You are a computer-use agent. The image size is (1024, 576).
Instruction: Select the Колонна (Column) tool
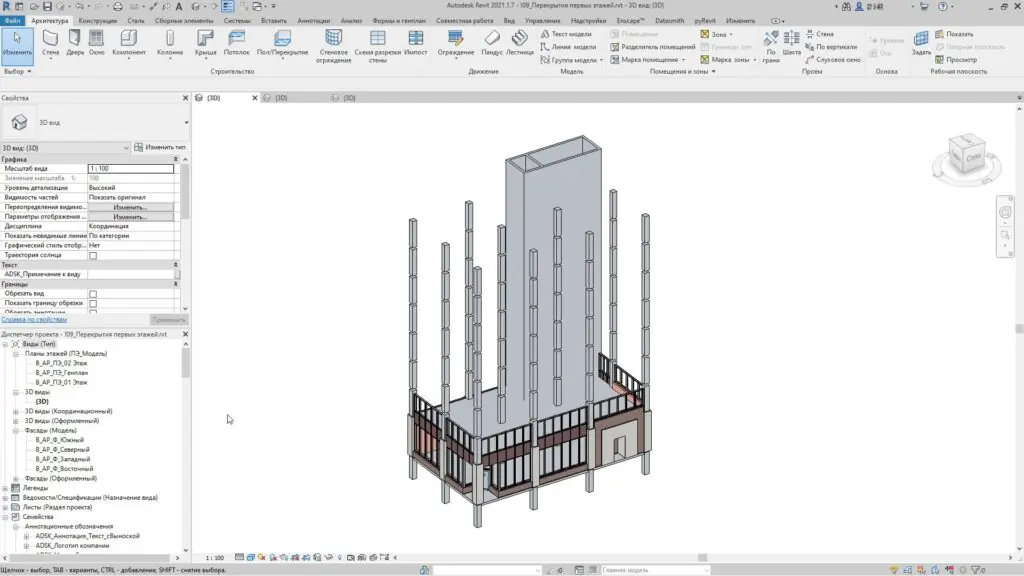click(x=170, y=40)
